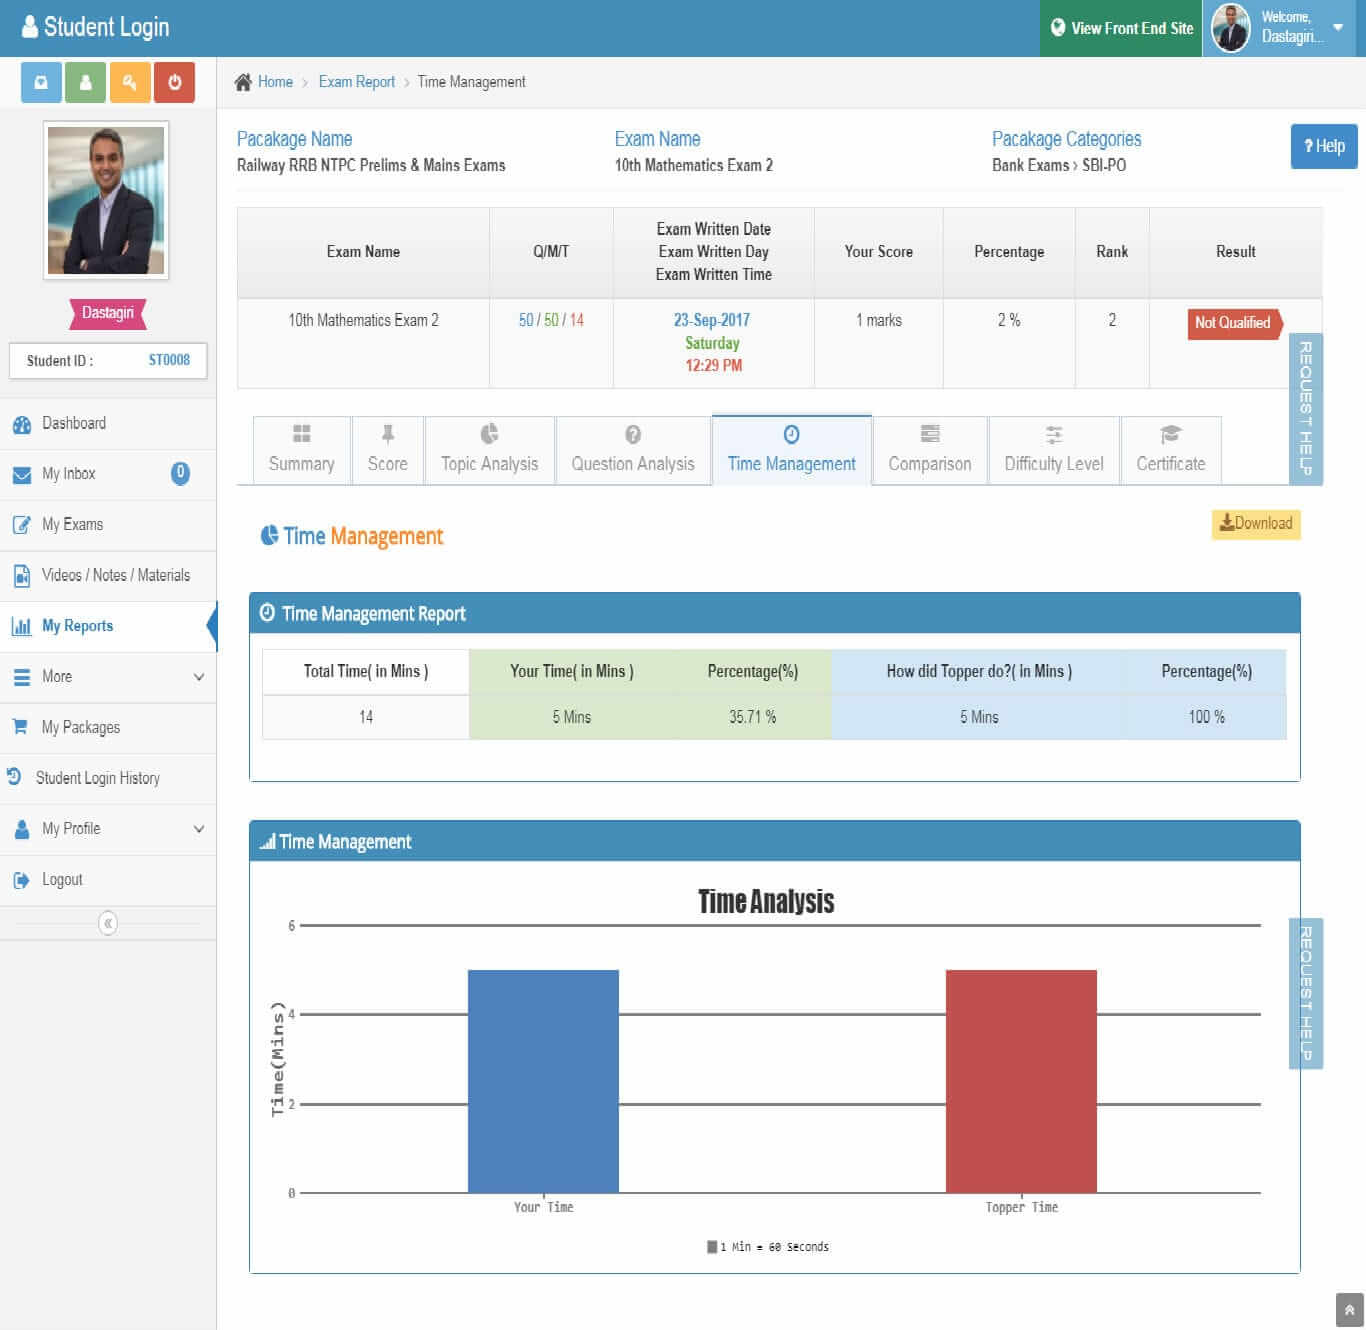Screen dimensions: 1366x1330
Task: Open the Exam Report breadcrumb link
Action: click(x=356, y=82)
